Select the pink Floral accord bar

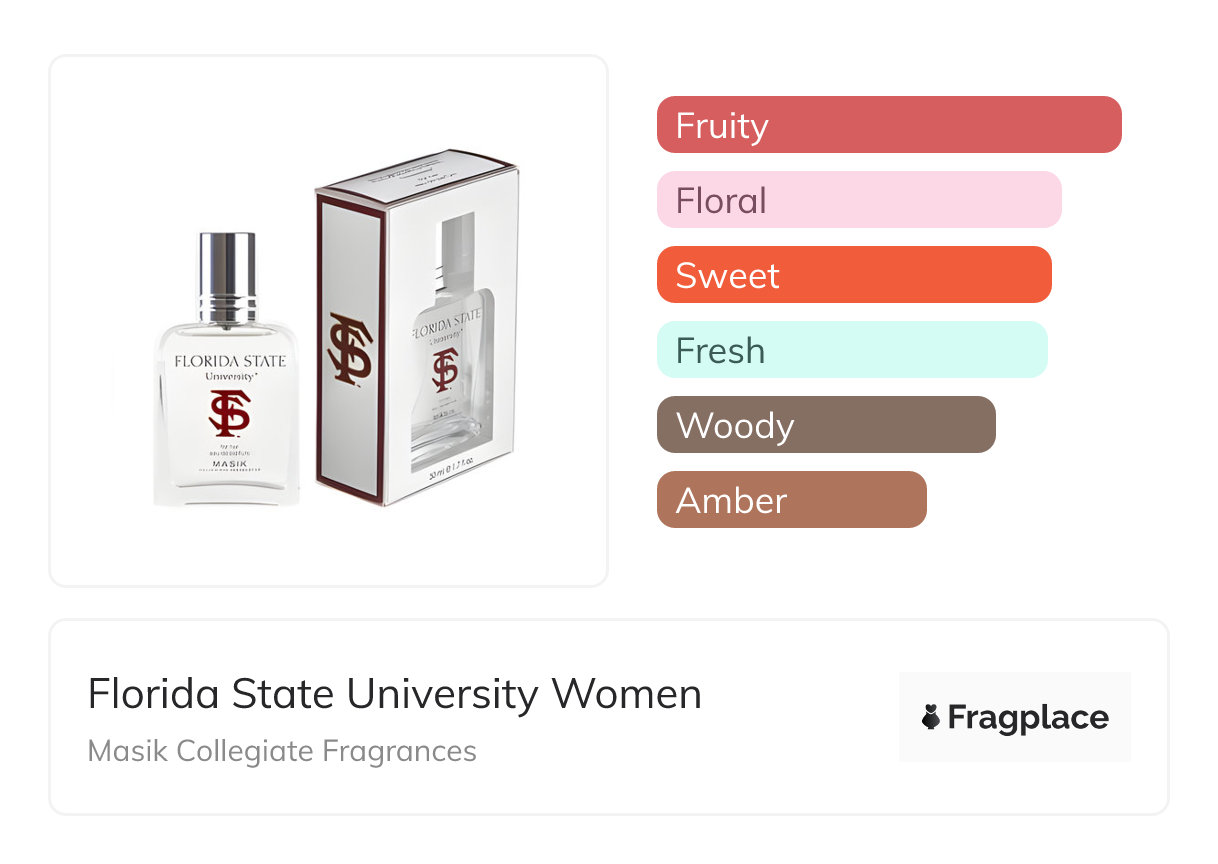click(x=858, y=200)
